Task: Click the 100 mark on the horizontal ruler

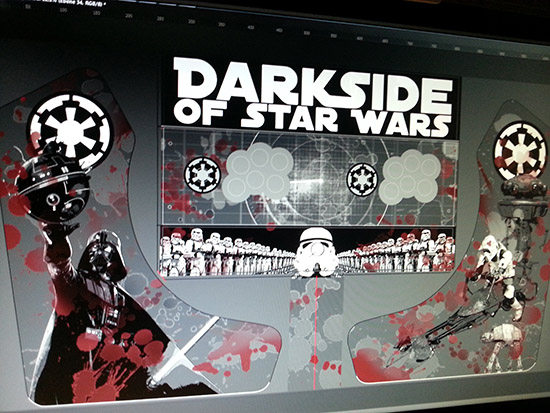Action: click(x=63, y=10)
